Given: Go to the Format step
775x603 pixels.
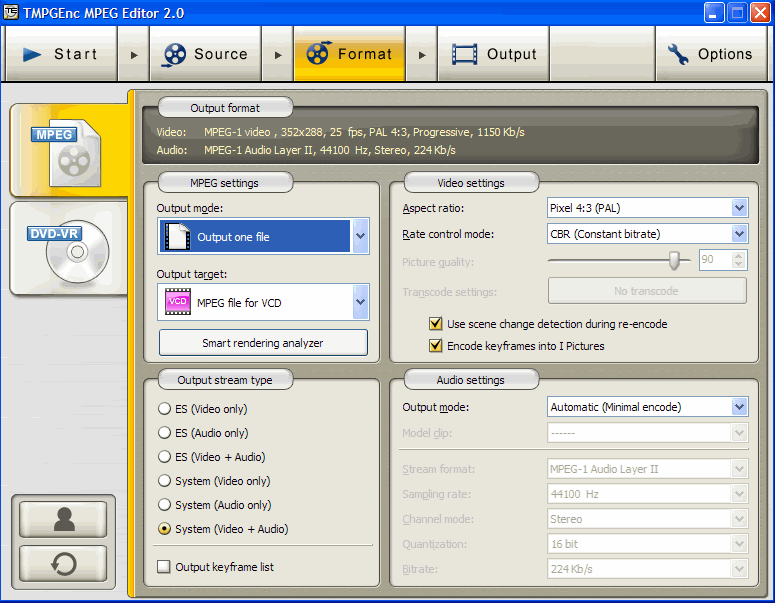Looking at the screenshot, I should point(349,54).
